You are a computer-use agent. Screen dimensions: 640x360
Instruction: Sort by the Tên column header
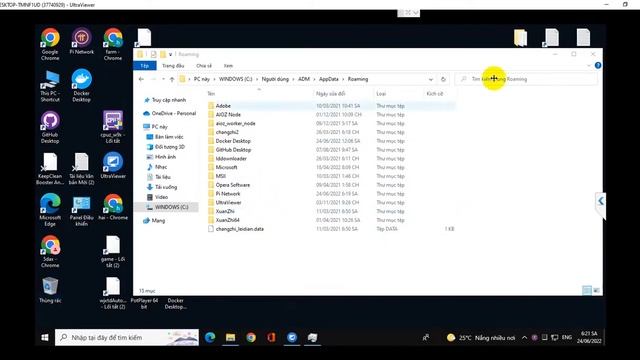click(x=211, y=94)
